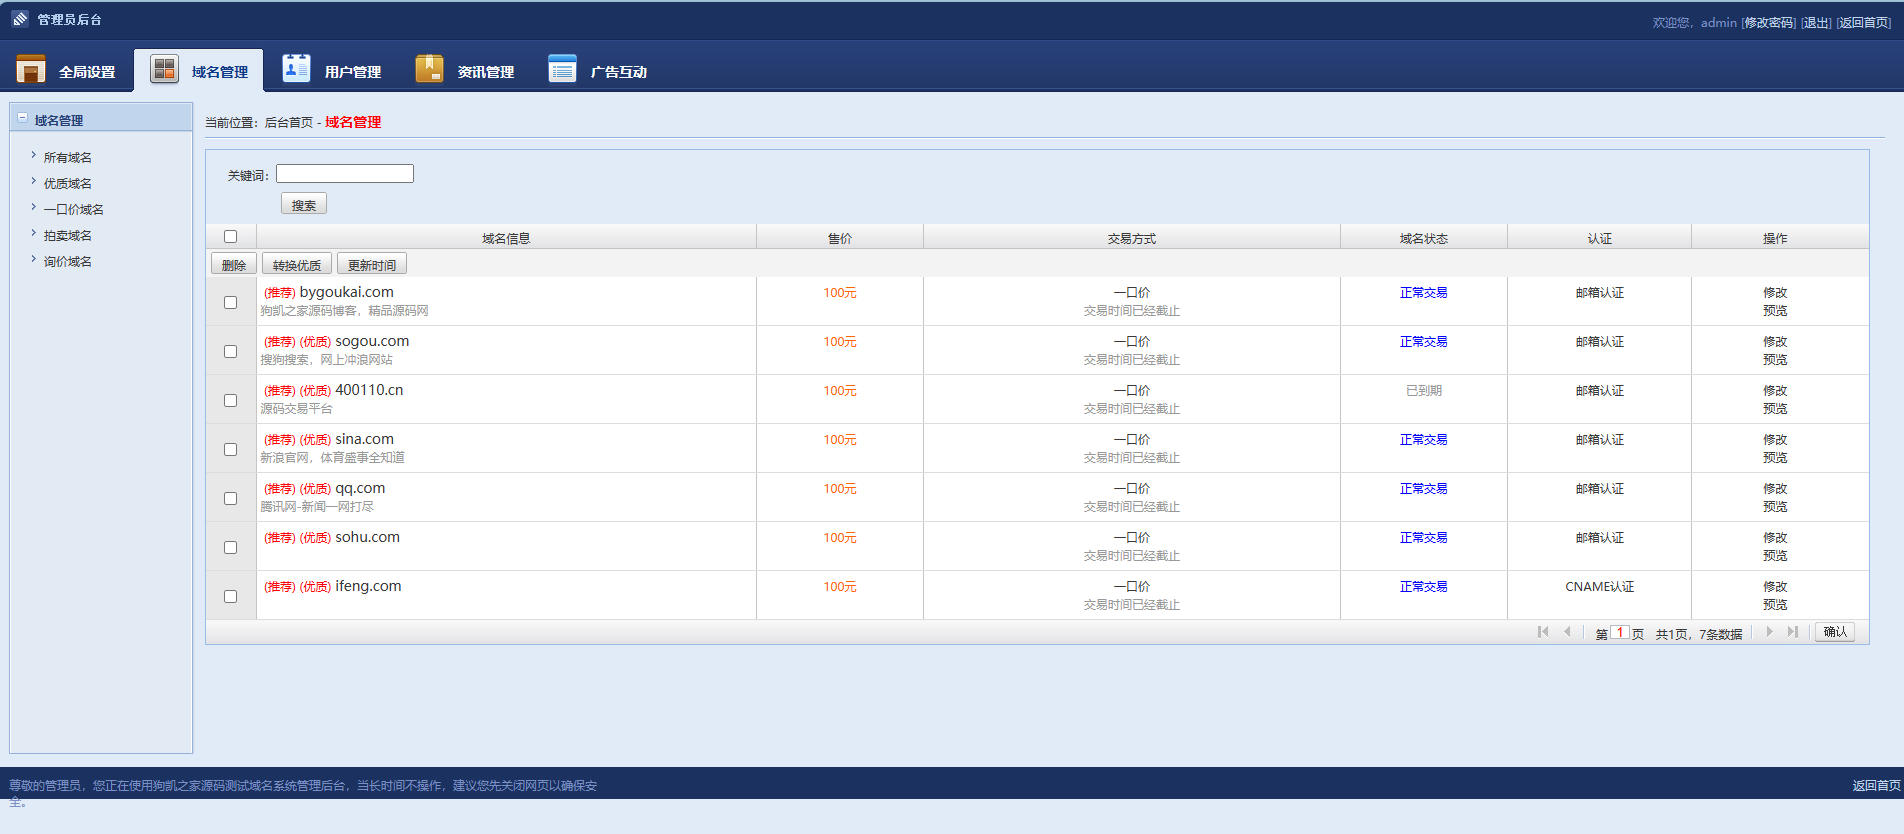
Task: Click the 搜索 search button
Action: click(x=304, y=204)
